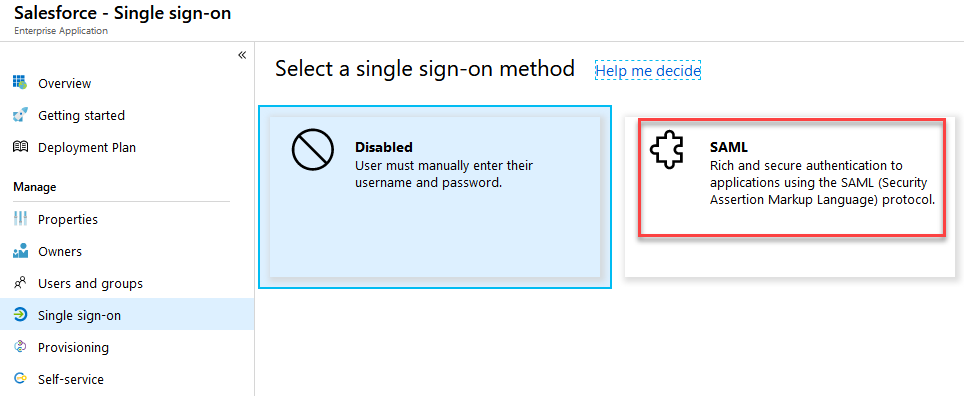This screenshot has height=396, width=964.
Task: Click the Owners people icon
Action: pyautogui.click(x=20, y=251)
